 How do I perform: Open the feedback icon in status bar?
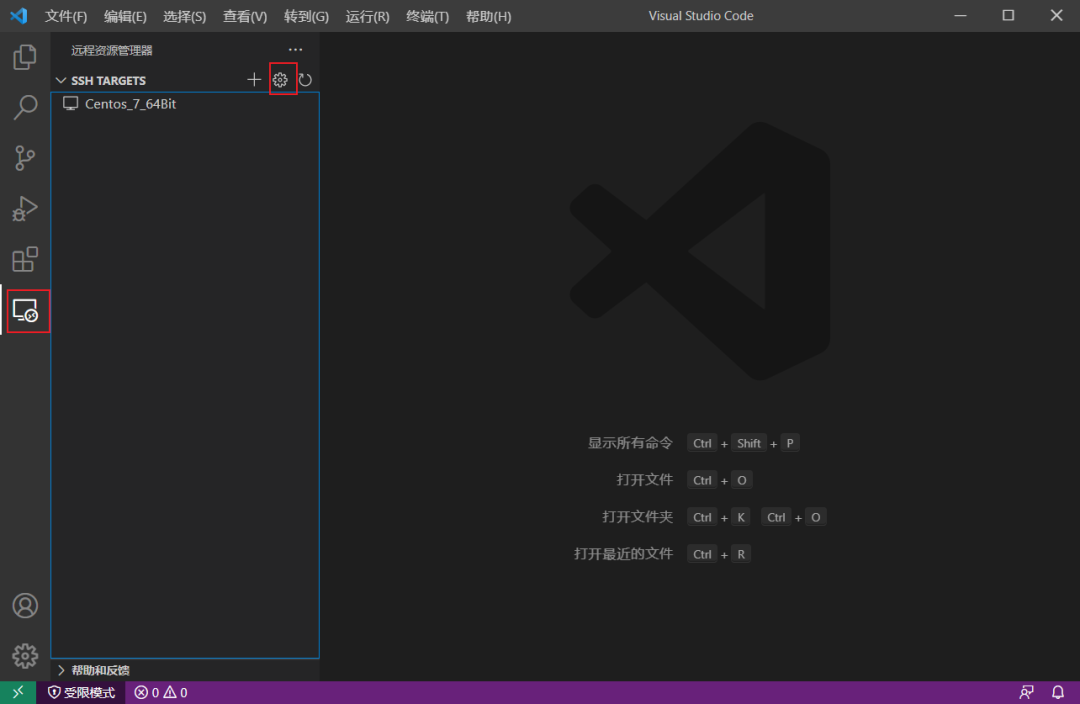click(1026, 692)
